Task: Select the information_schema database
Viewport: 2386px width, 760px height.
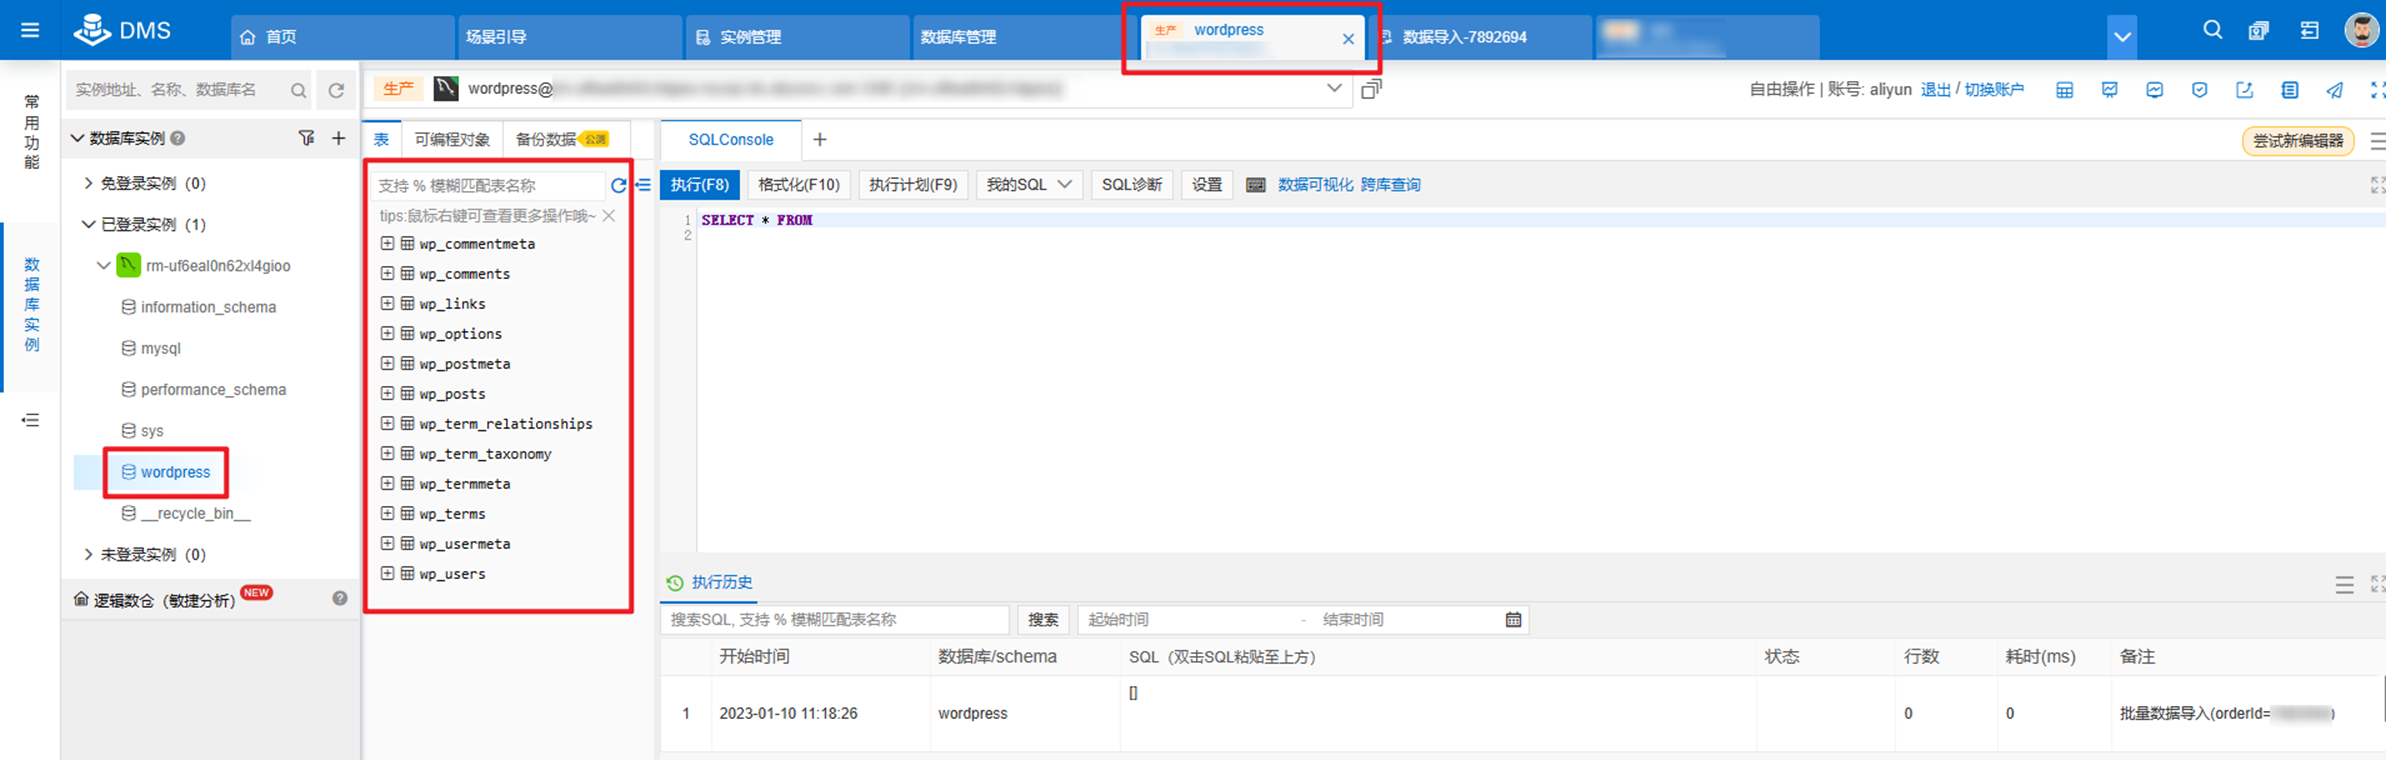Action: [198, 307]
